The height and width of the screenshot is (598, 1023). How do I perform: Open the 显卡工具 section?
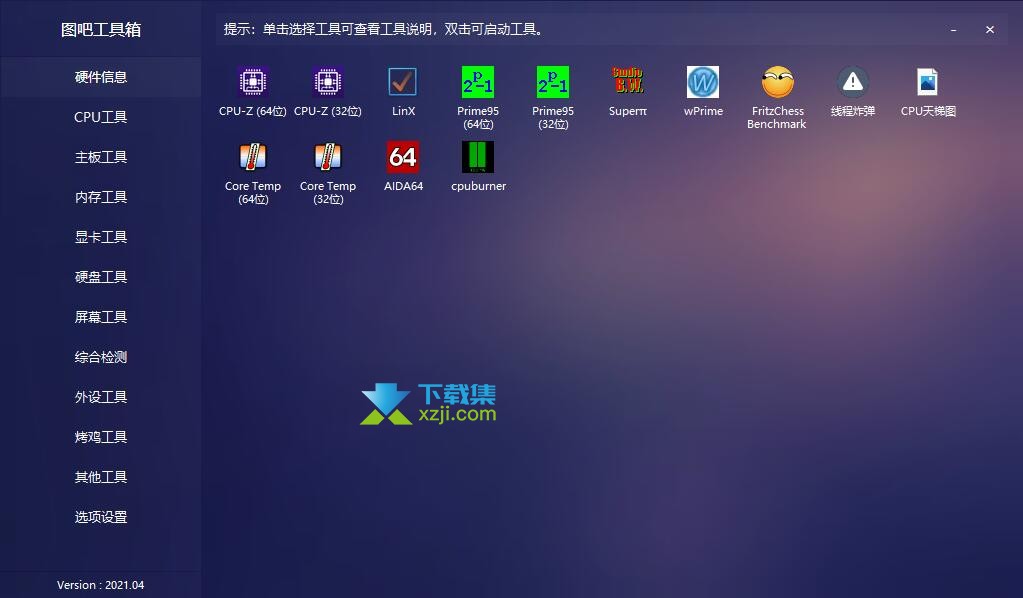101,237
